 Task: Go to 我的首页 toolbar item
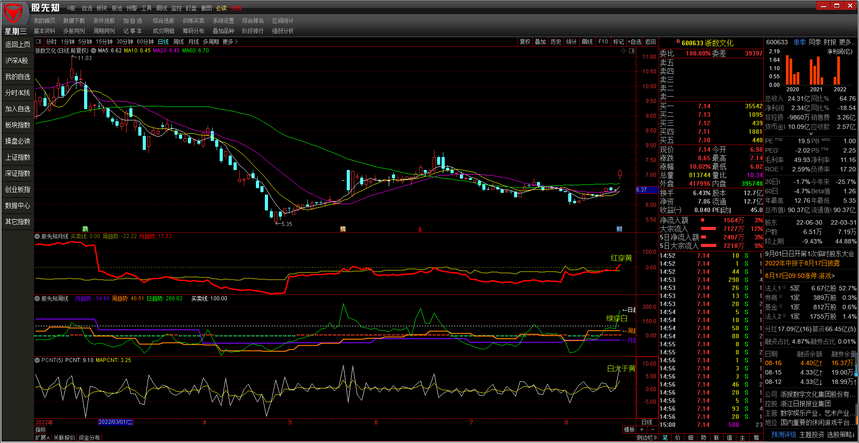click(44, 20)
